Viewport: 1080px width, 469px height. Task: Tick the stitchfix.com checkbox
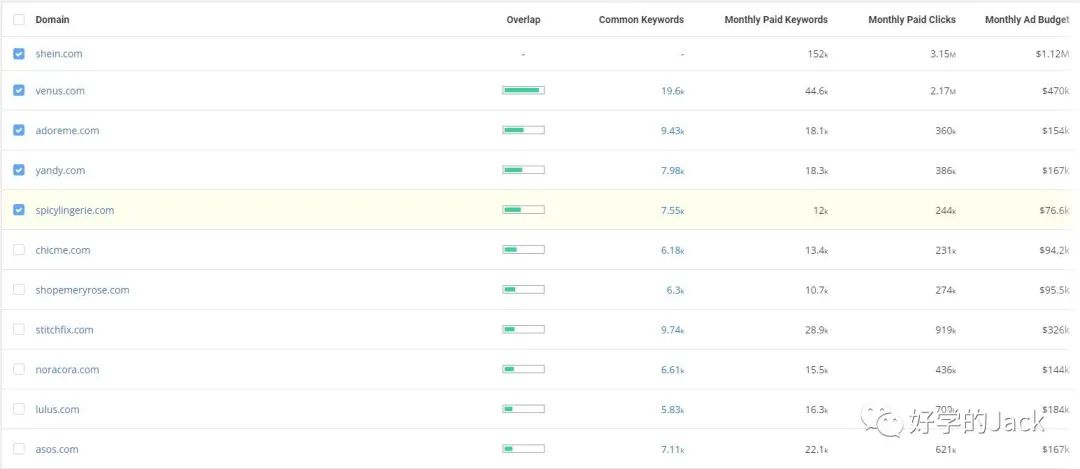pyautogui.click(x=19, y=329)
